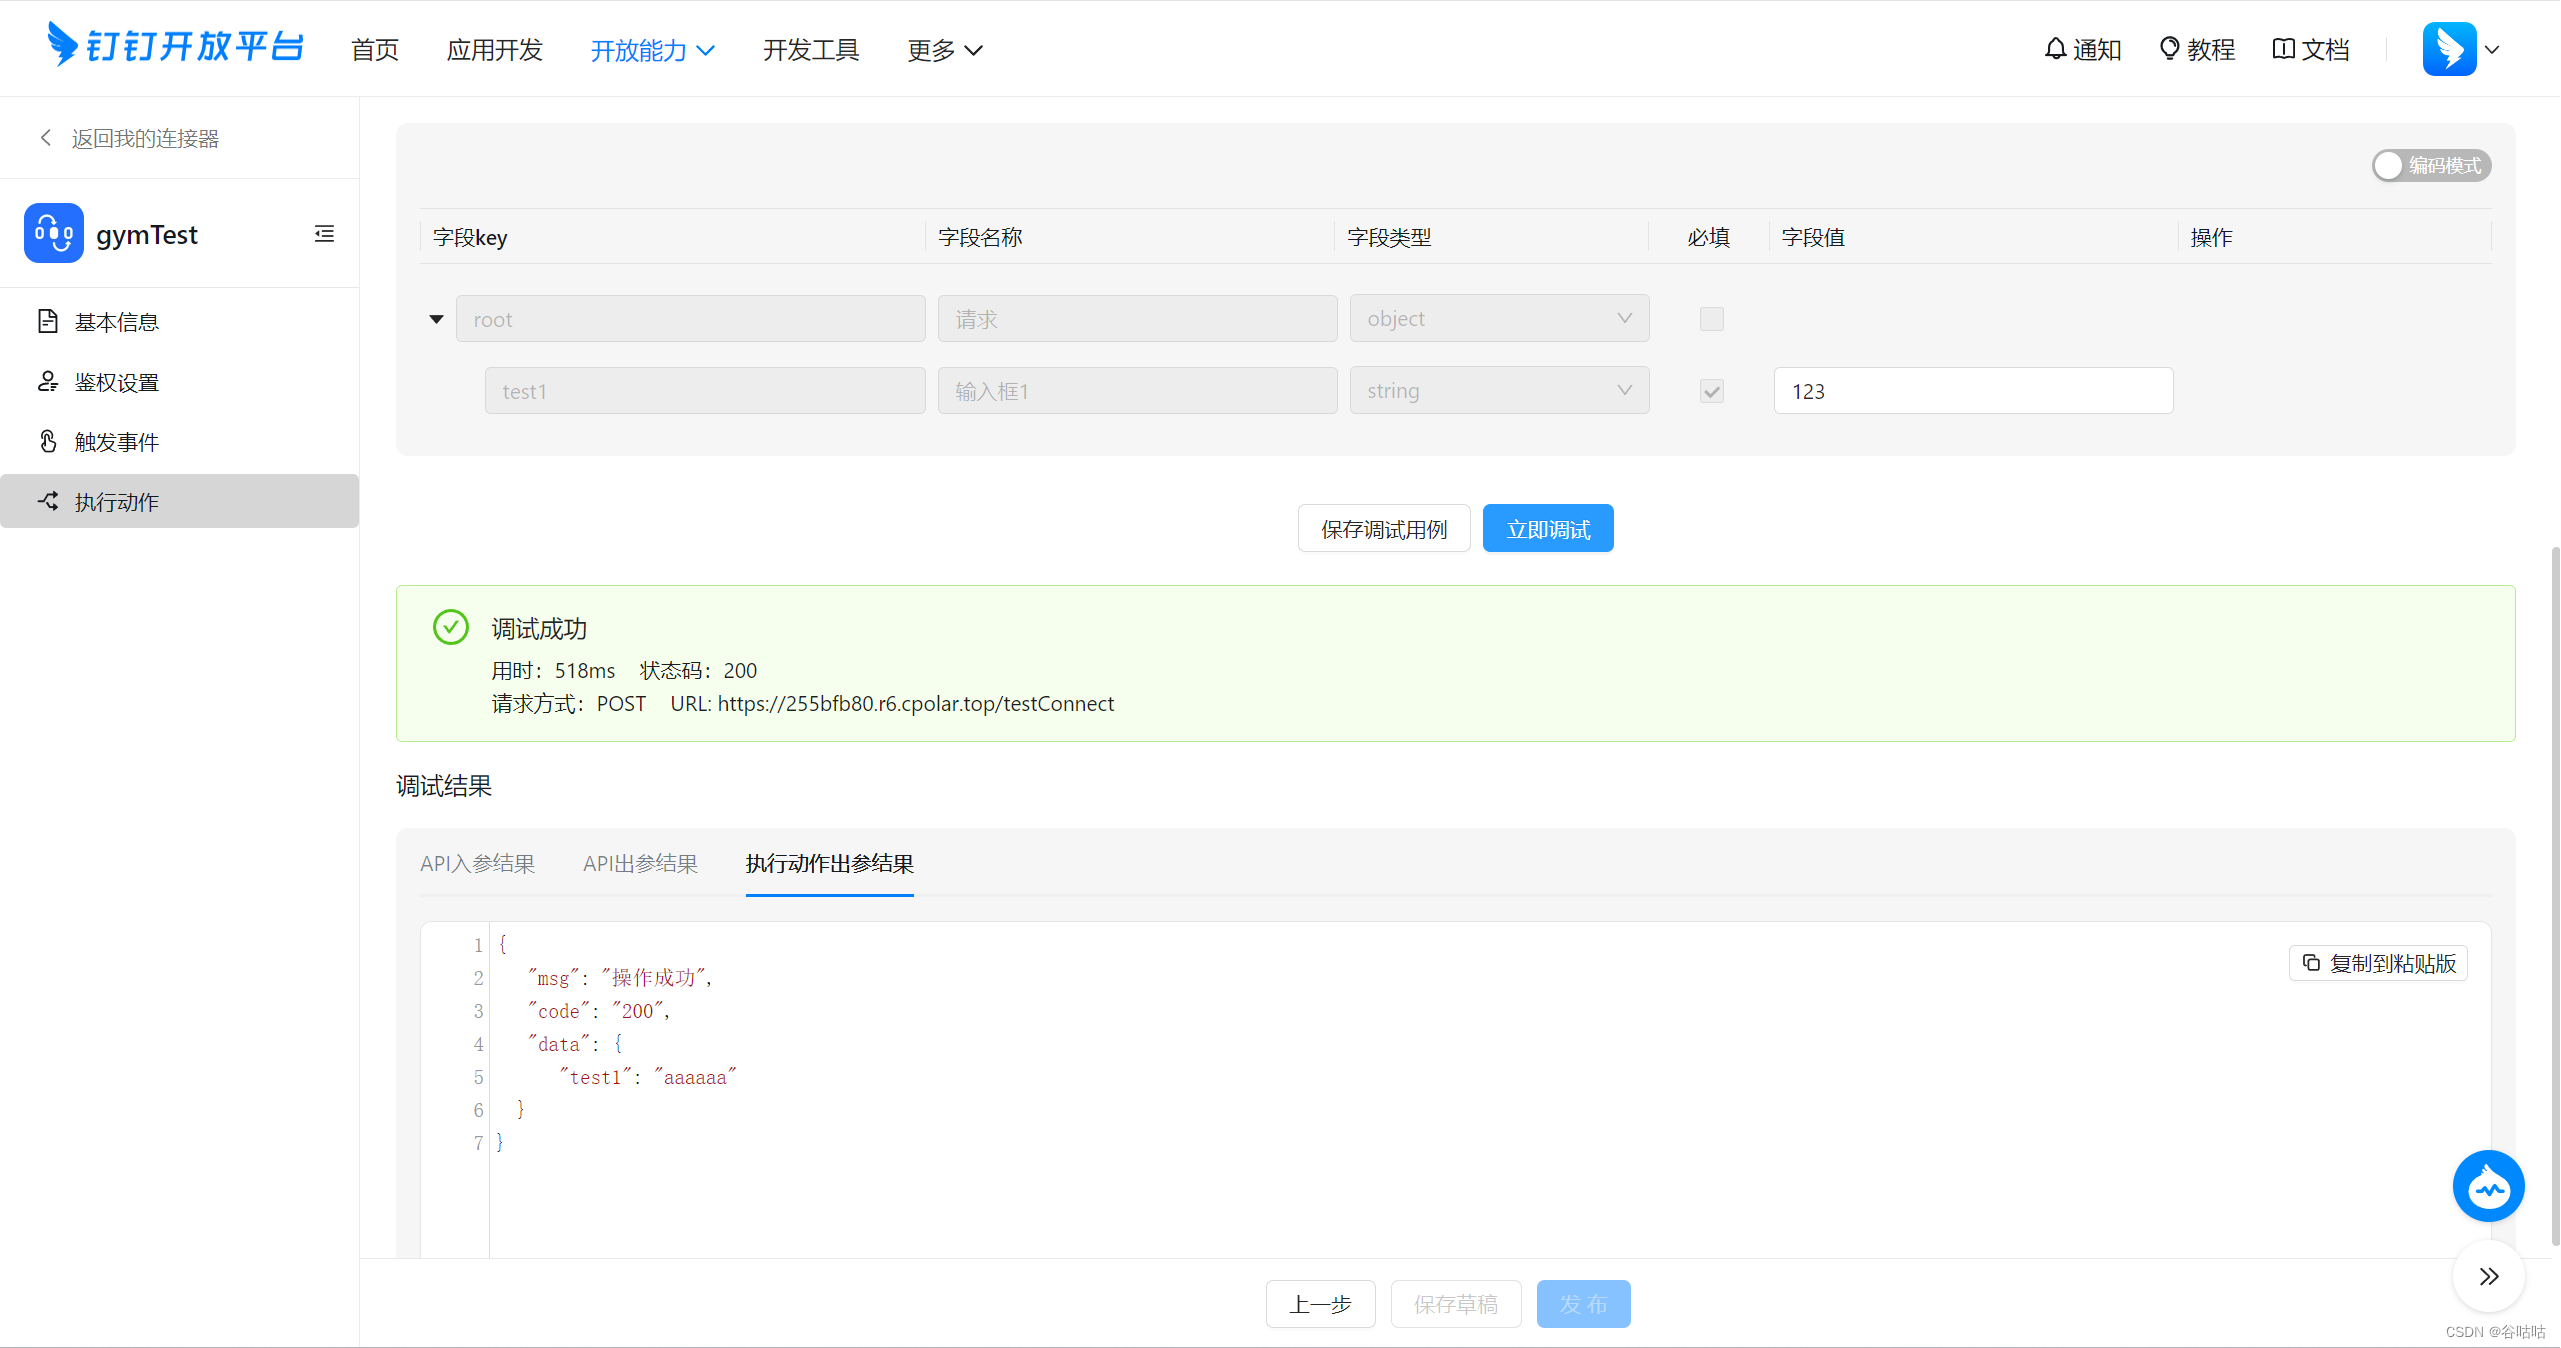
Task: Open the string field type dropdown
Action: 1499,391
